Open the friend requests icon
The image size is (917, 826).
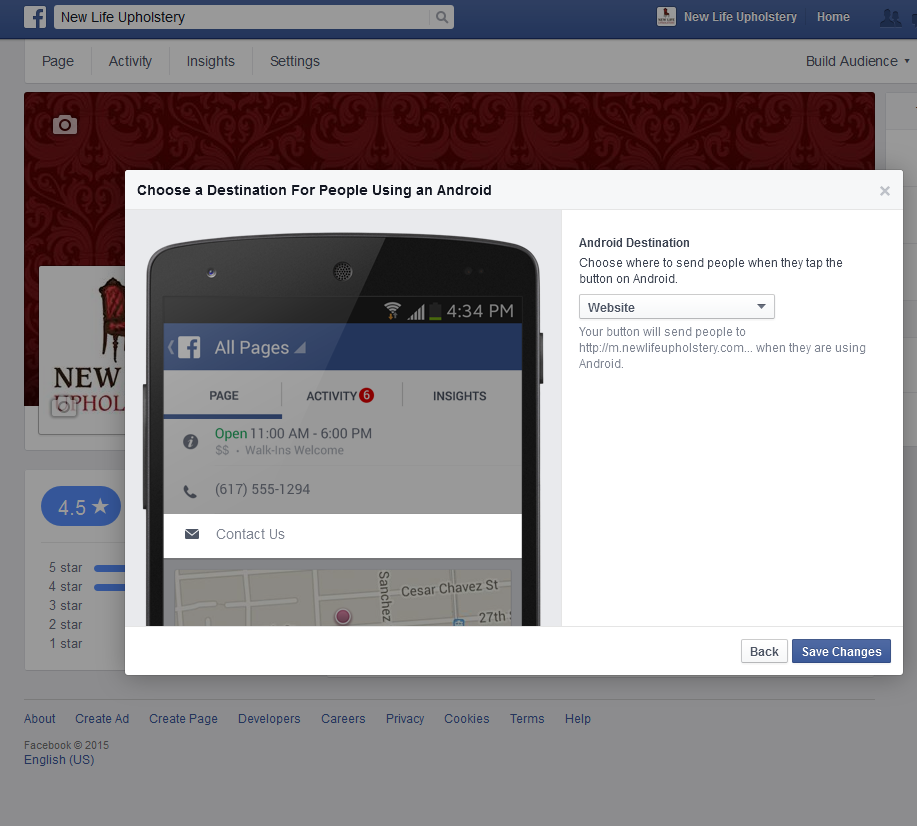point(890,18)
